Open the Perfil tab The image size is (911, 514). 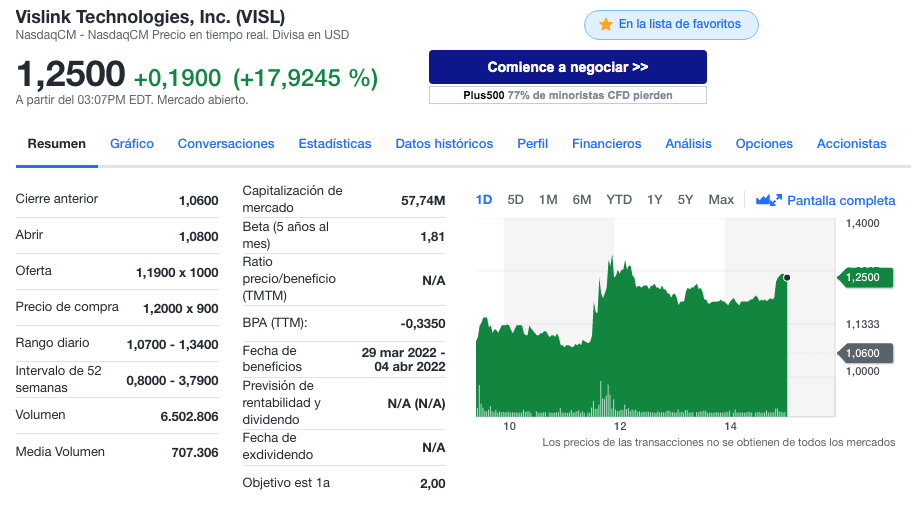tap(533, 144)
